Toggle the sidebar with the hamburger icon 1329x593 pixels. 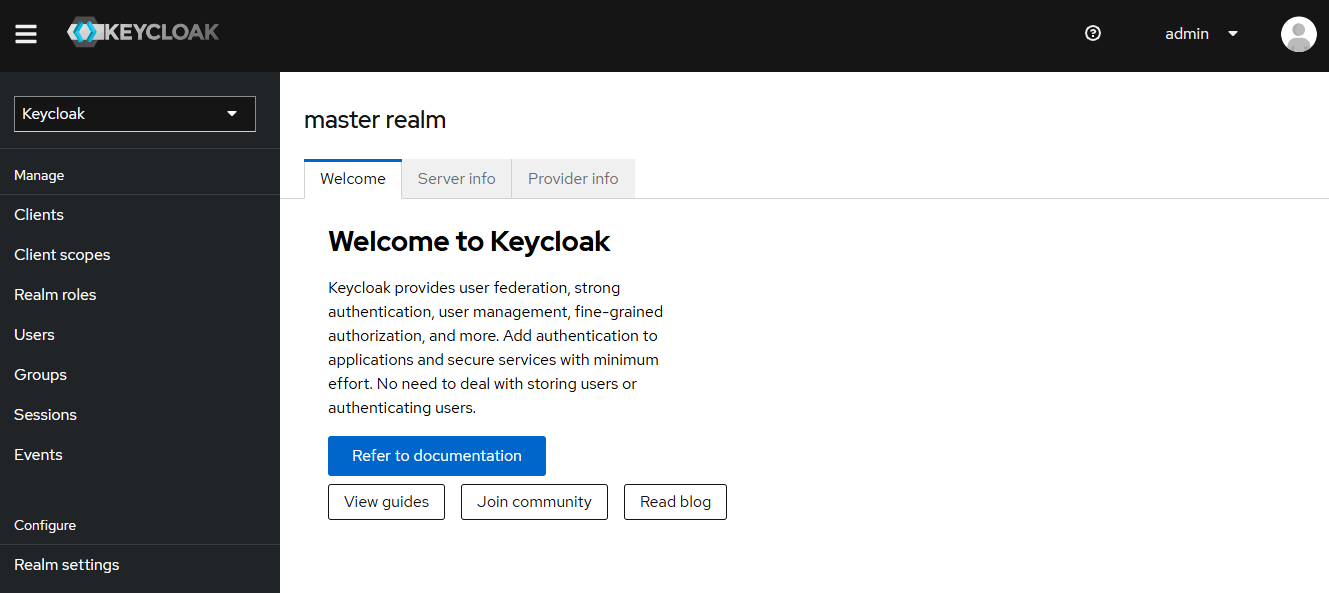pyautogui.click(x=26, y=33)
